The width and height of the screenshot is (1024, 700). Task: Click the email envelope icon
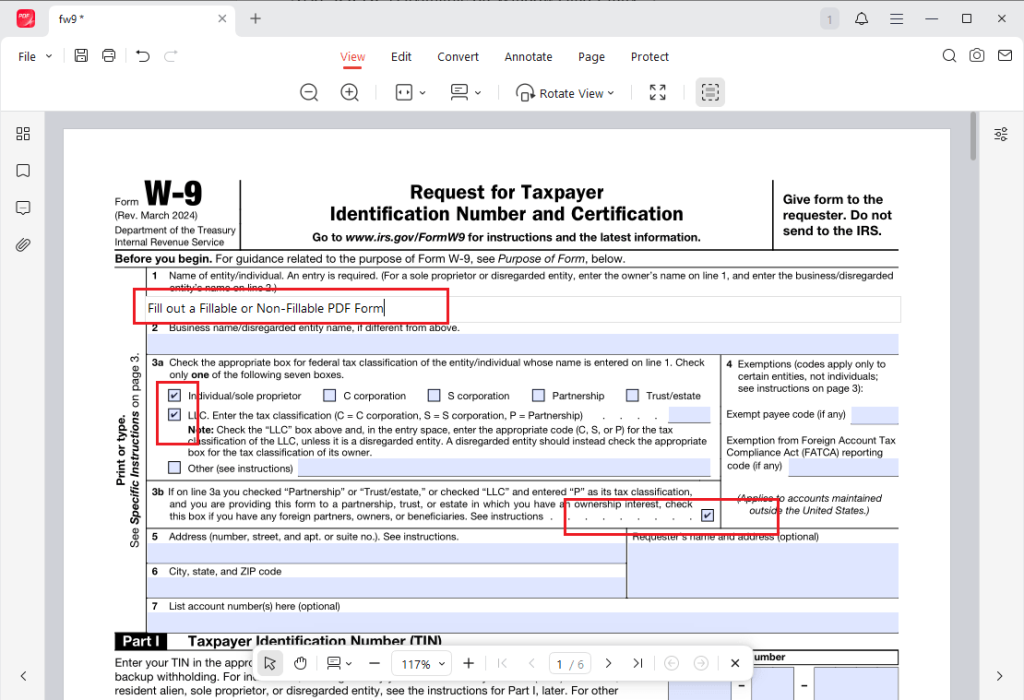tap(1005, 56)
